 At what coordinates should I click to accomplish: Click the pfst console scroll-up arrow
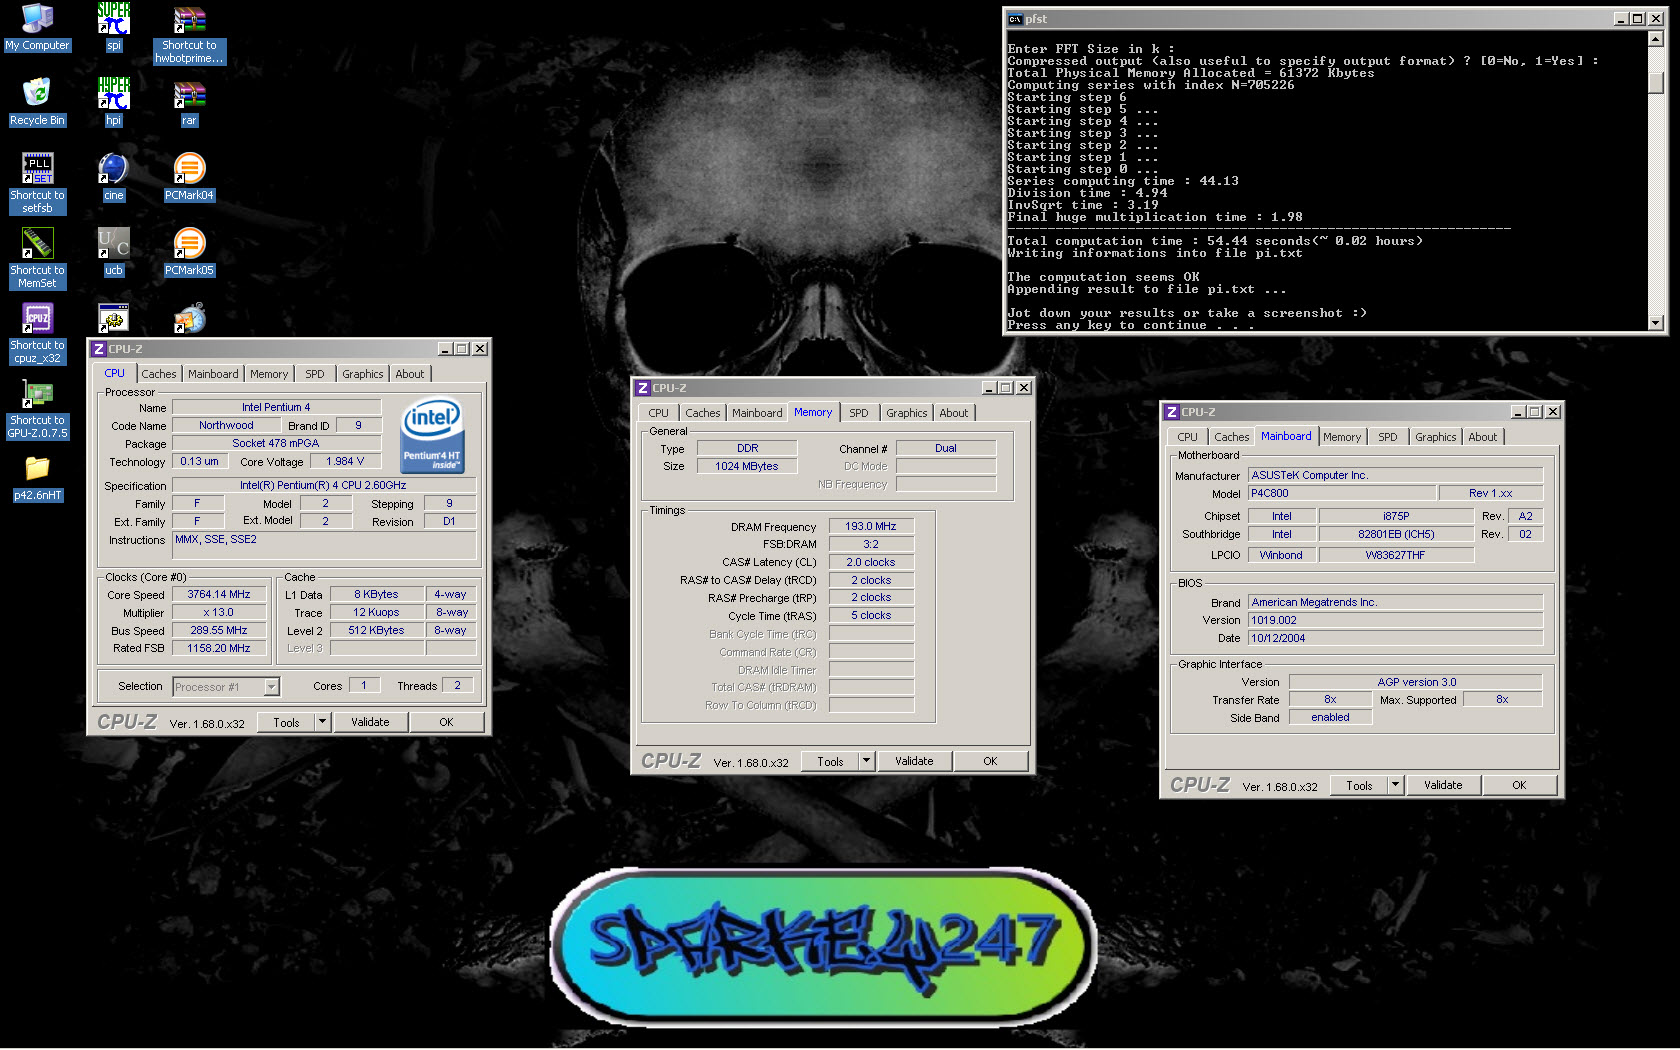point(1656,39)
